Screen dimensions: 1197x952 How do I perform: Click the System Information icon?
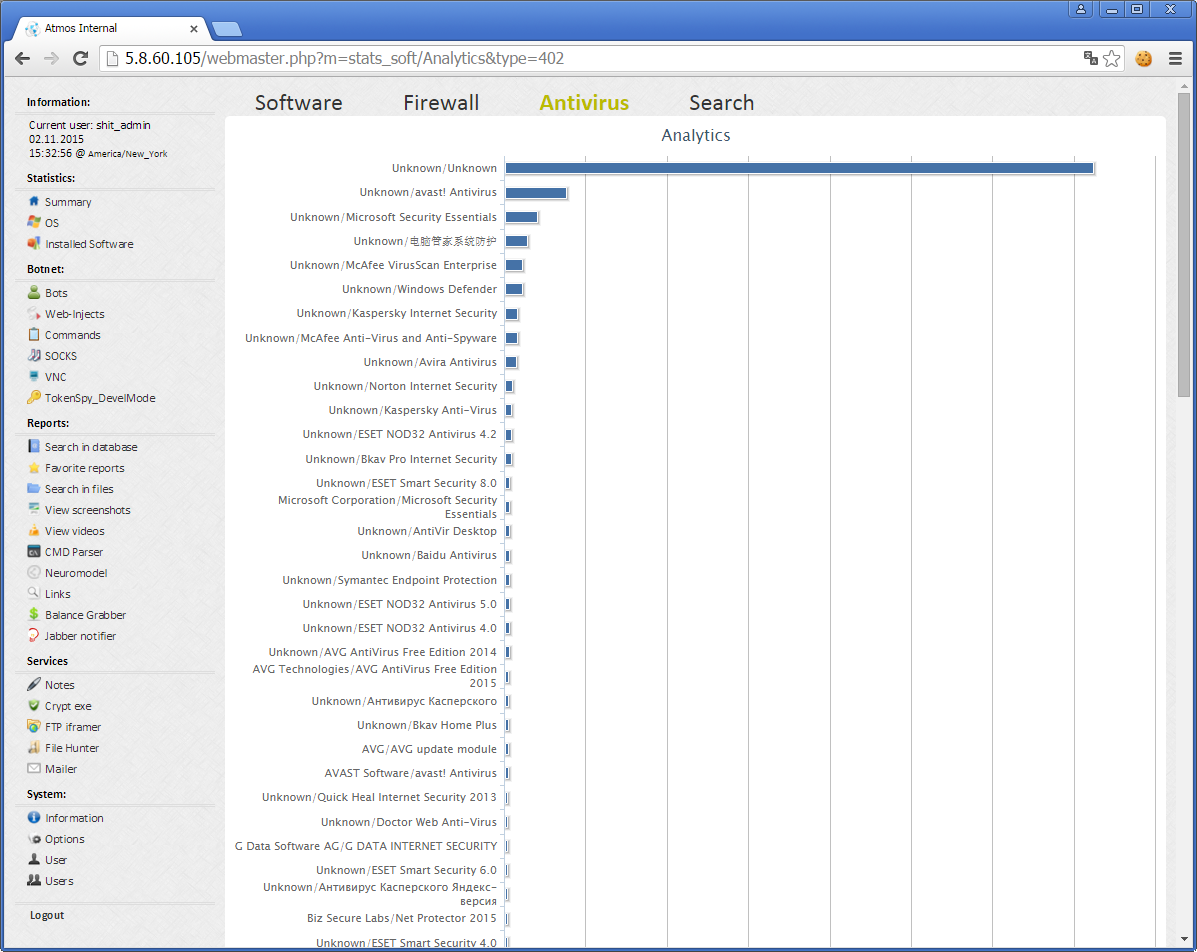point(34,818)
